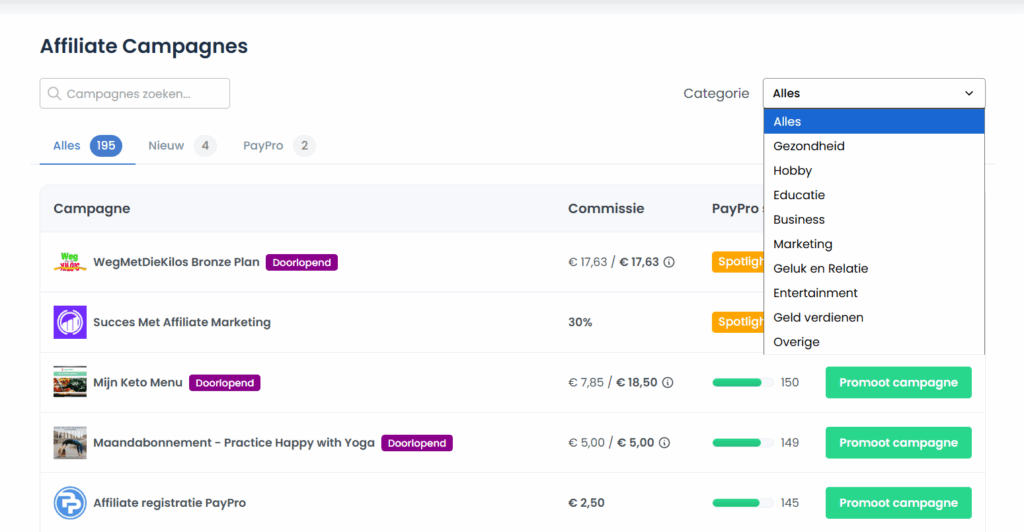Click info icon beside WegMetDieKilos commission

pyautogui.click(x=669, y=262)
